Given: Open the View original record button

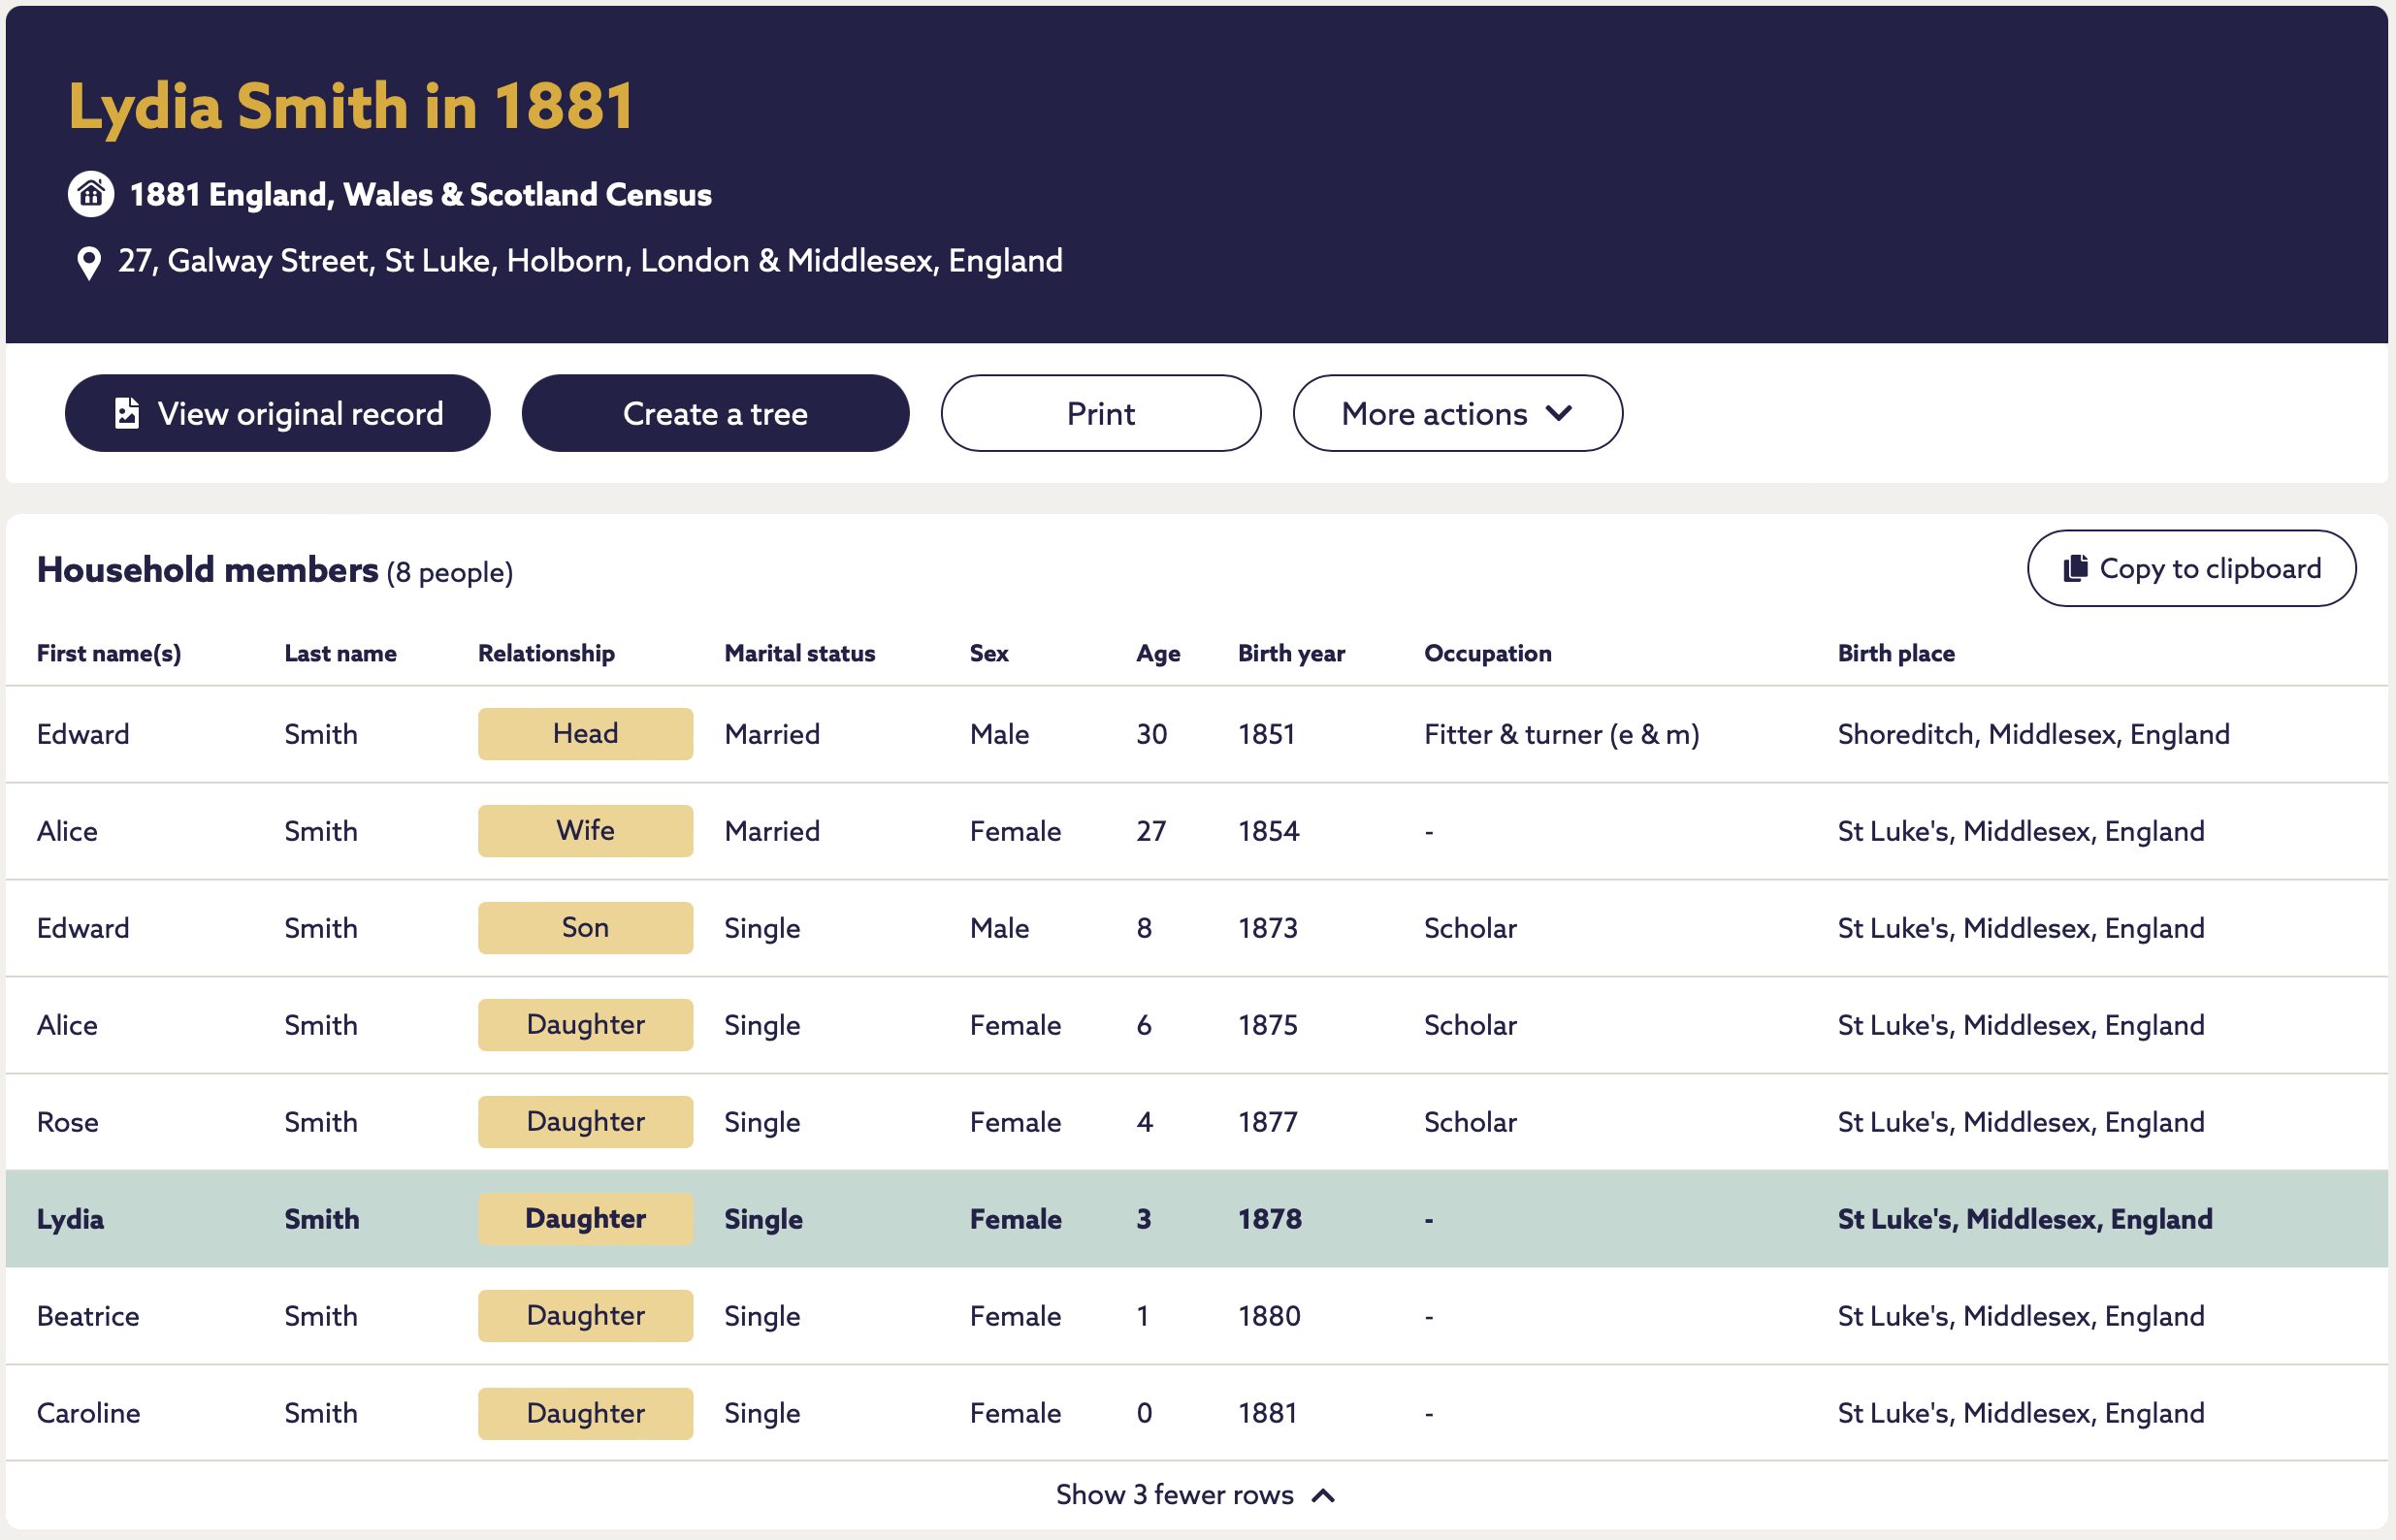Looking at the screenshot, I should tap(278, 413).
